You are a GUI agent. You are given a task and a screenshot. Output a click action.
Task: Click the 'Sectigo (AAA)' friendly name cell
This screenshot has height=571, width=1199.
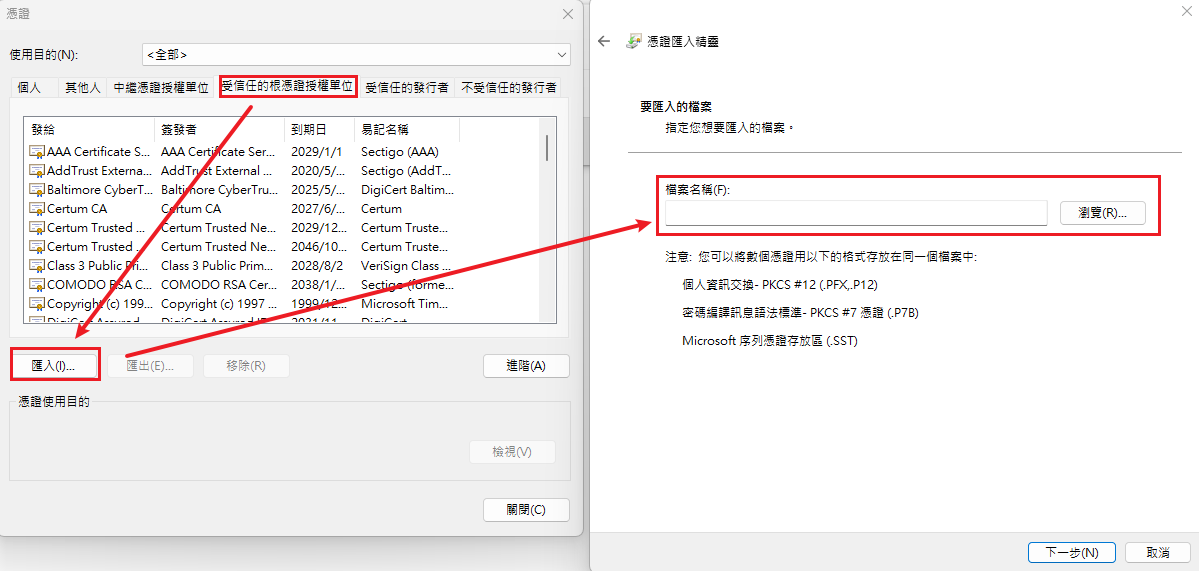[x=398, y=151]
